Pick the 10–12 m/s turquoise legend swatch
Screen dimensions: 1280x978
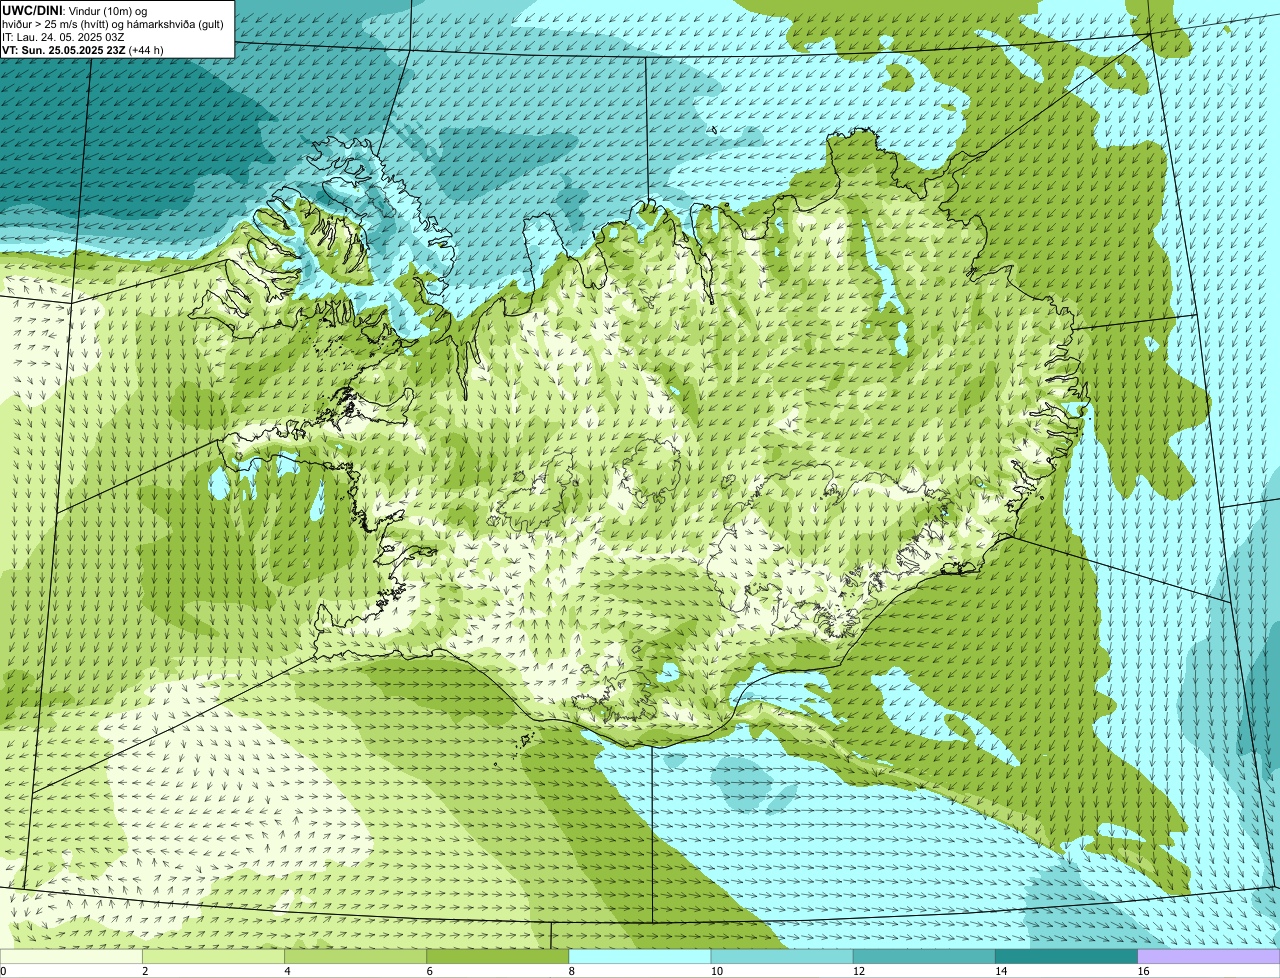(782, 956)
